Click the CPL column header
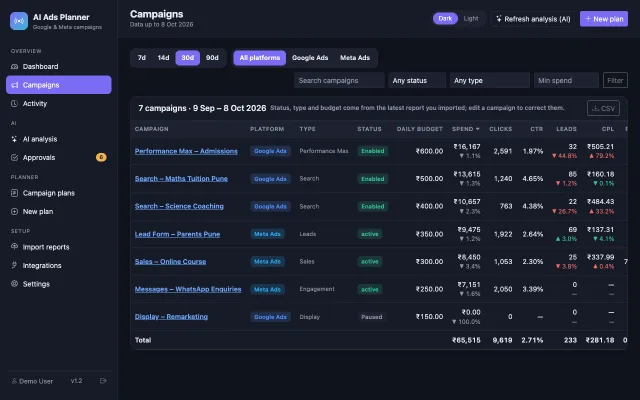640x400 pixels. pyautogui.click(x=608, y=129)
